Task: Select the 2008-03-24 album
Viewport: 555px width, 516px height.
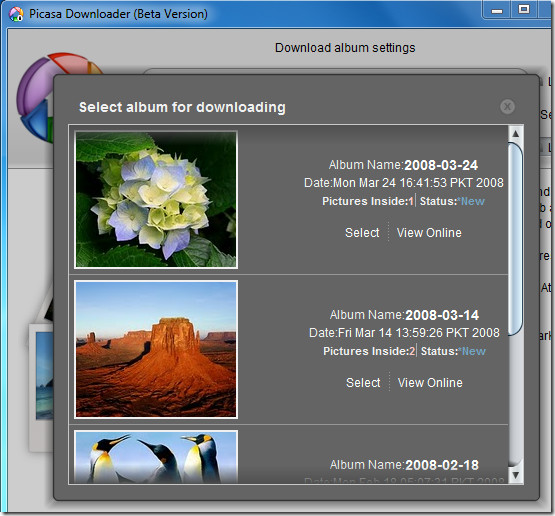Action: tap(362, 233)
